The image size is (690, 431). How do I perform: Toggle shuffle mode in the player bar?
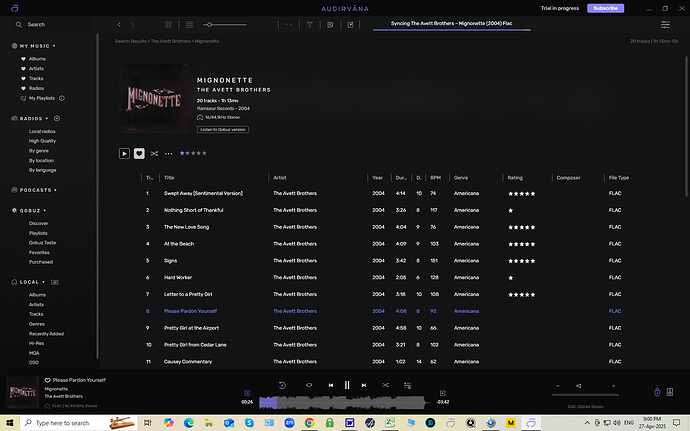coord(385,385)
